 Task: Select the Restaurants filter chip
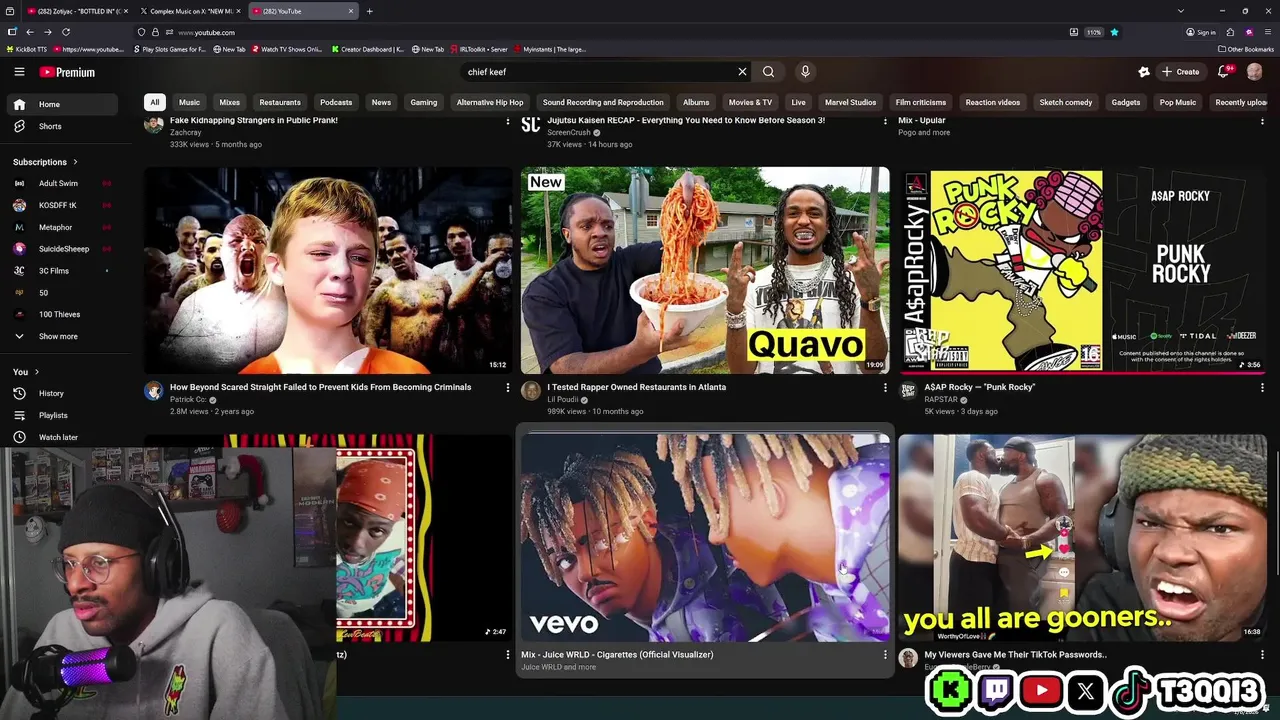280,102
